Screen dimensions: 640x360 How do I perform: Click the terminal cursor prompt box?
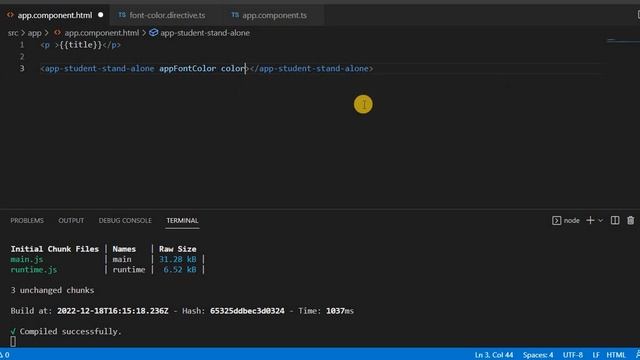(13, 341)
